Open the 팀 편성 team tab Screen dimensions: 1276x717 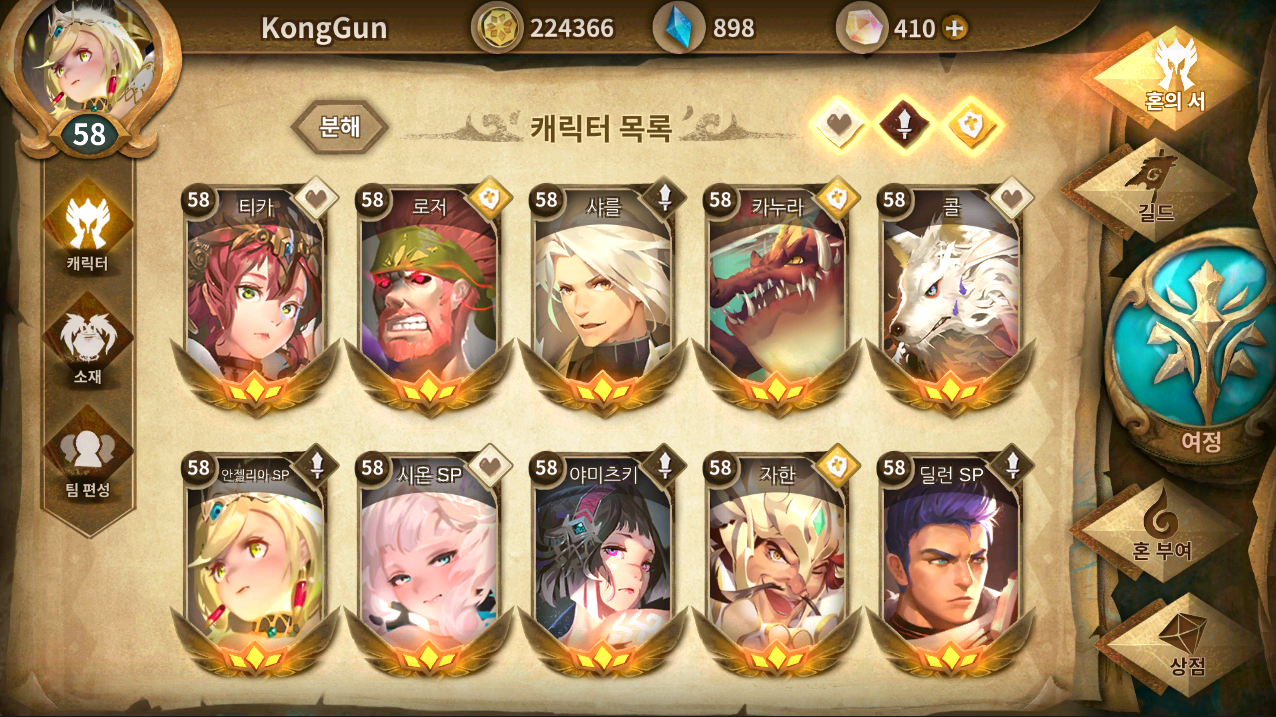pyautogui.click(x=88, y=456)
